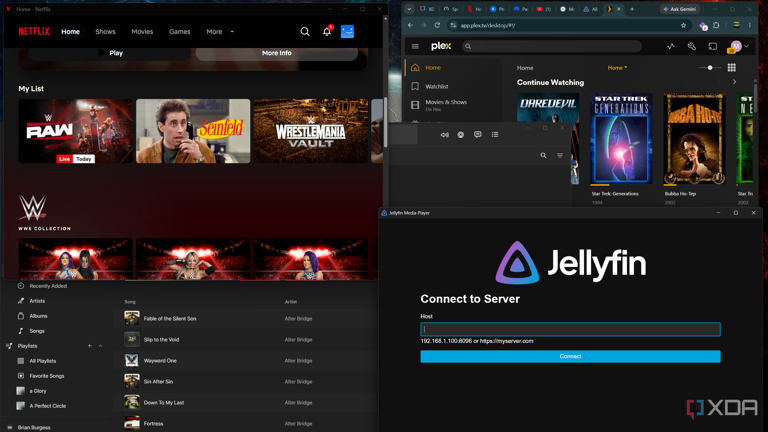This screenshot has height=432, width=768.
Task: Bookmark page with browser star icon
Action: pyautogui.click(x=683, y=25)
